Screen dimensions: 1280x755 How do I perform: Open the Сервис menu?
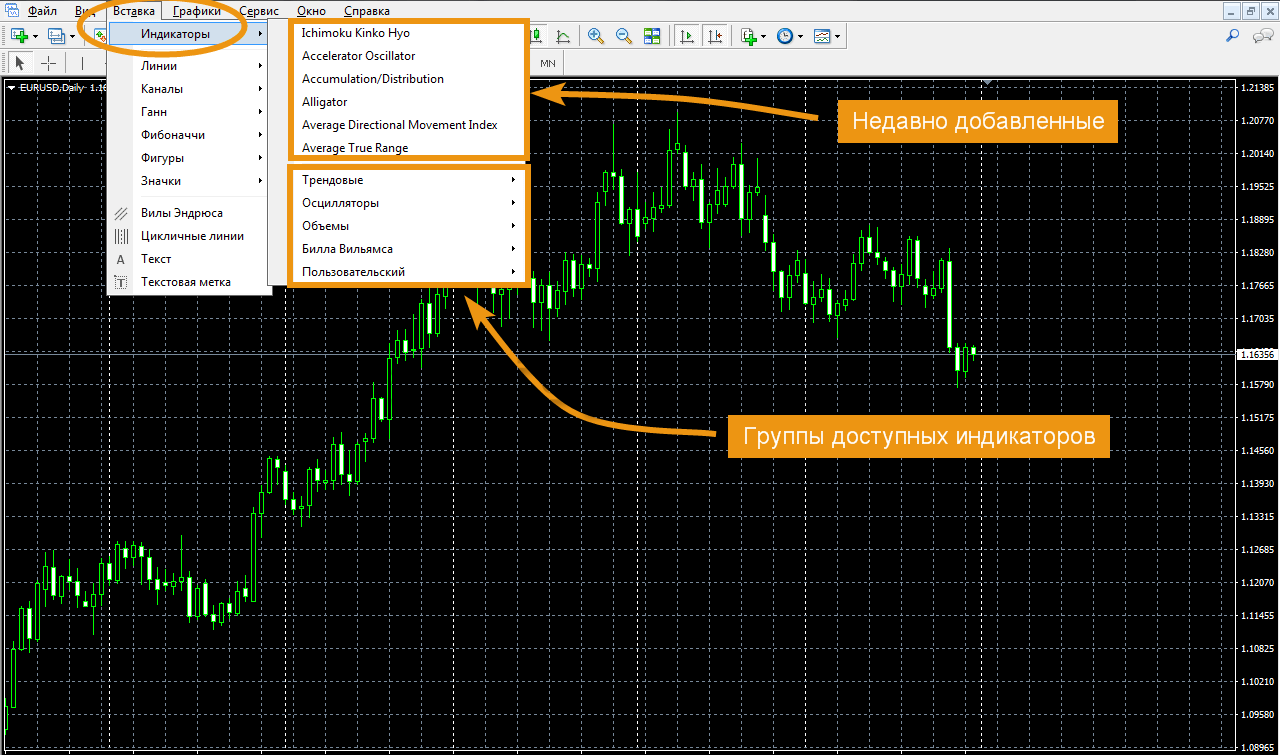[x=259, y=11]
